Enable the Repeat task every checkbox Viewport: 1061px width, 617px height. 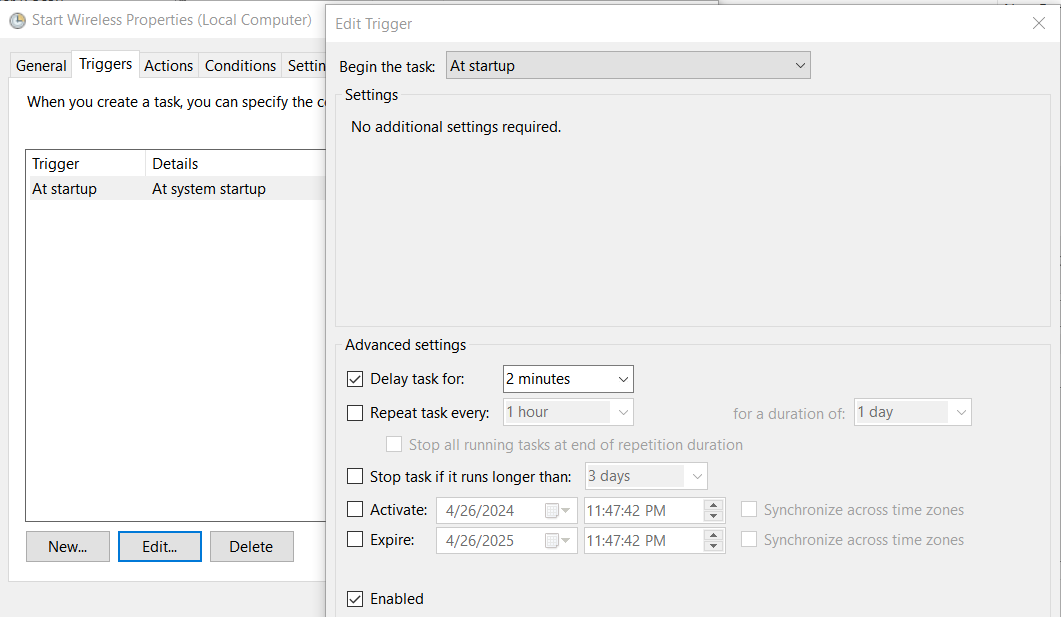pyautogui.click(x=355, y=413)
